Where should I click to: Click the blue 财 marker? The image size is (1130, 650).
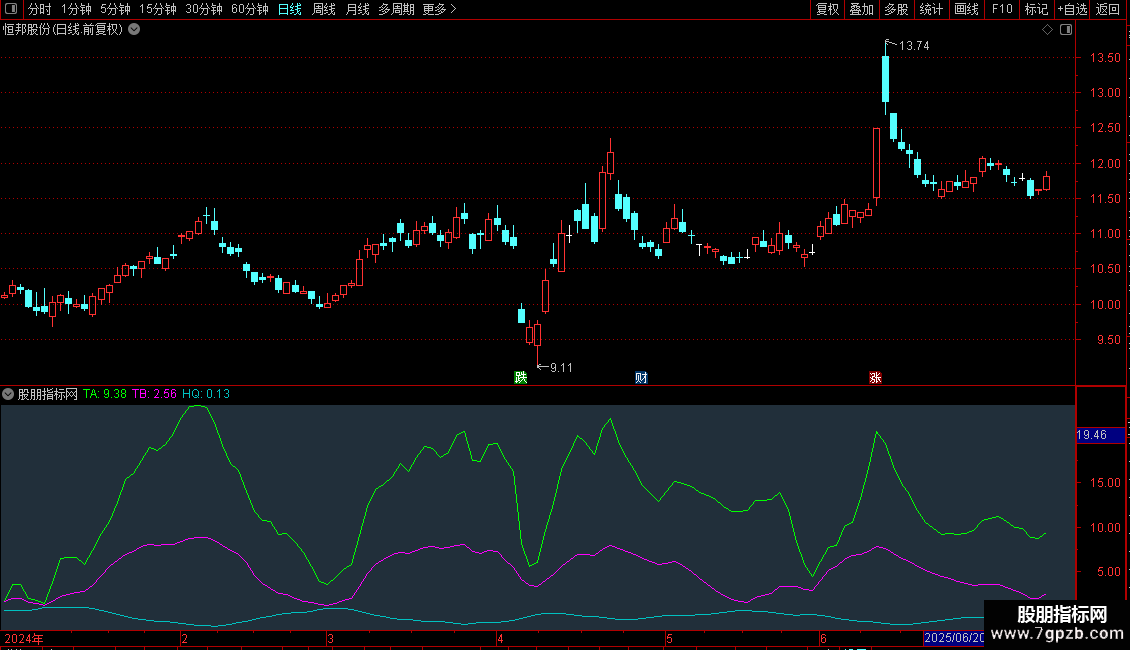click(641, 378)
